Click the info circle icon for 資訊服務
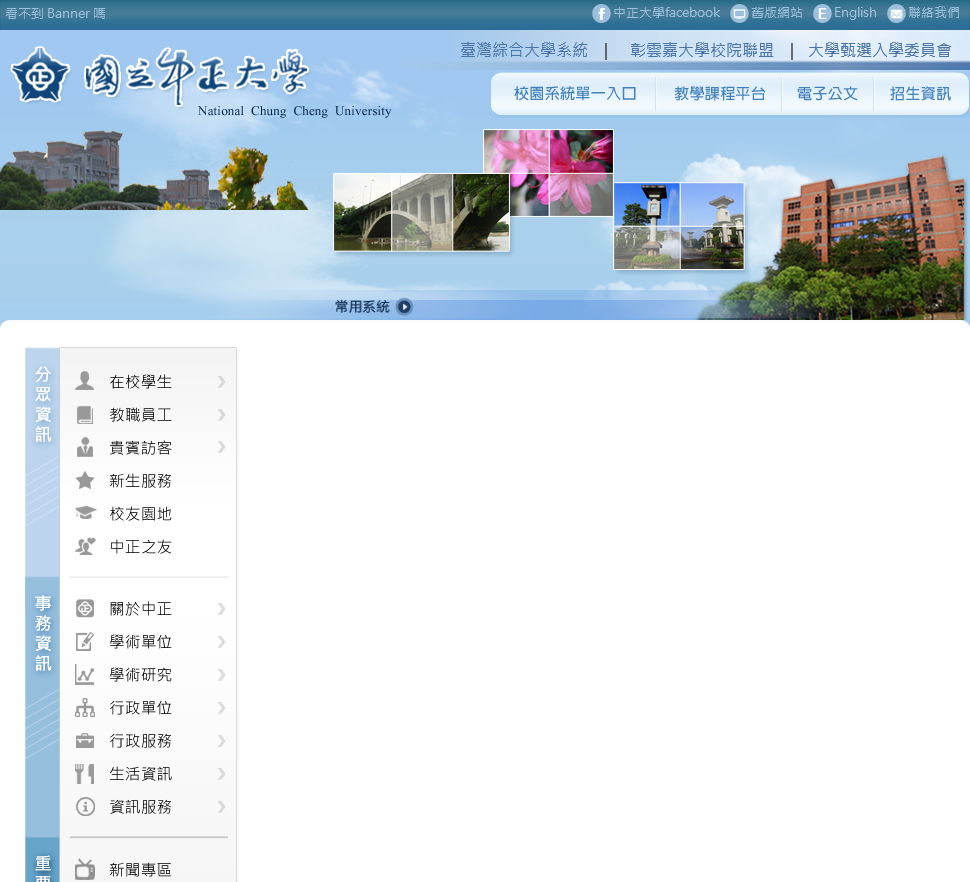The image size is (970, 882). point(85,807)
